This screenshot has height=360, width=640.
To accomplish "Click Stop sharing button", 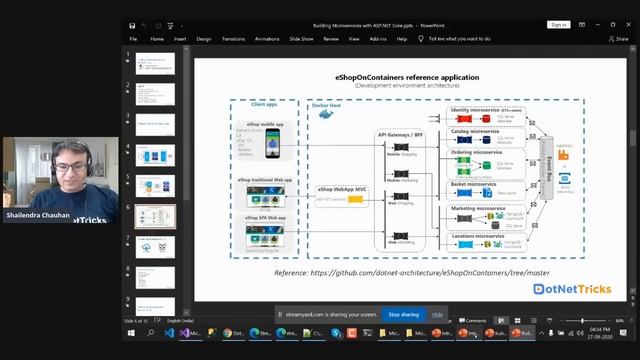I will pos(403,315).
